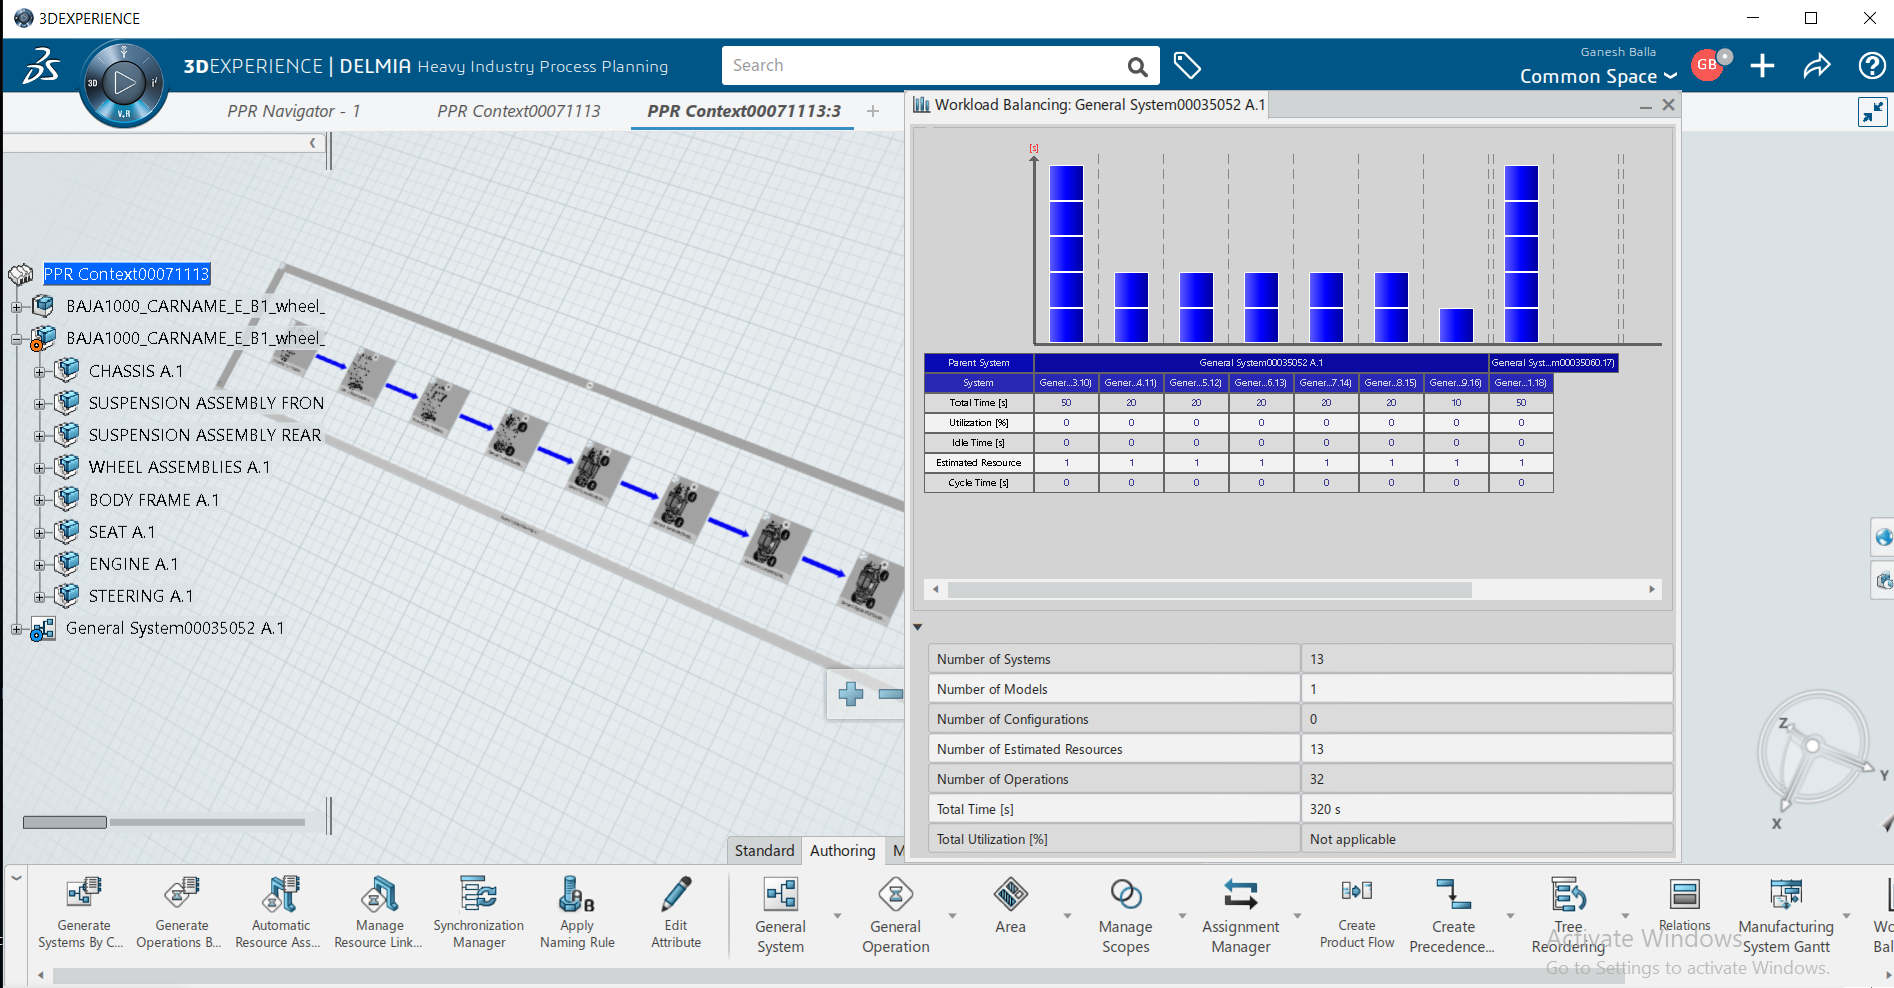Click the Relations tool
The width and height of the screenshot is (1894, 988).
(1685, 905)
